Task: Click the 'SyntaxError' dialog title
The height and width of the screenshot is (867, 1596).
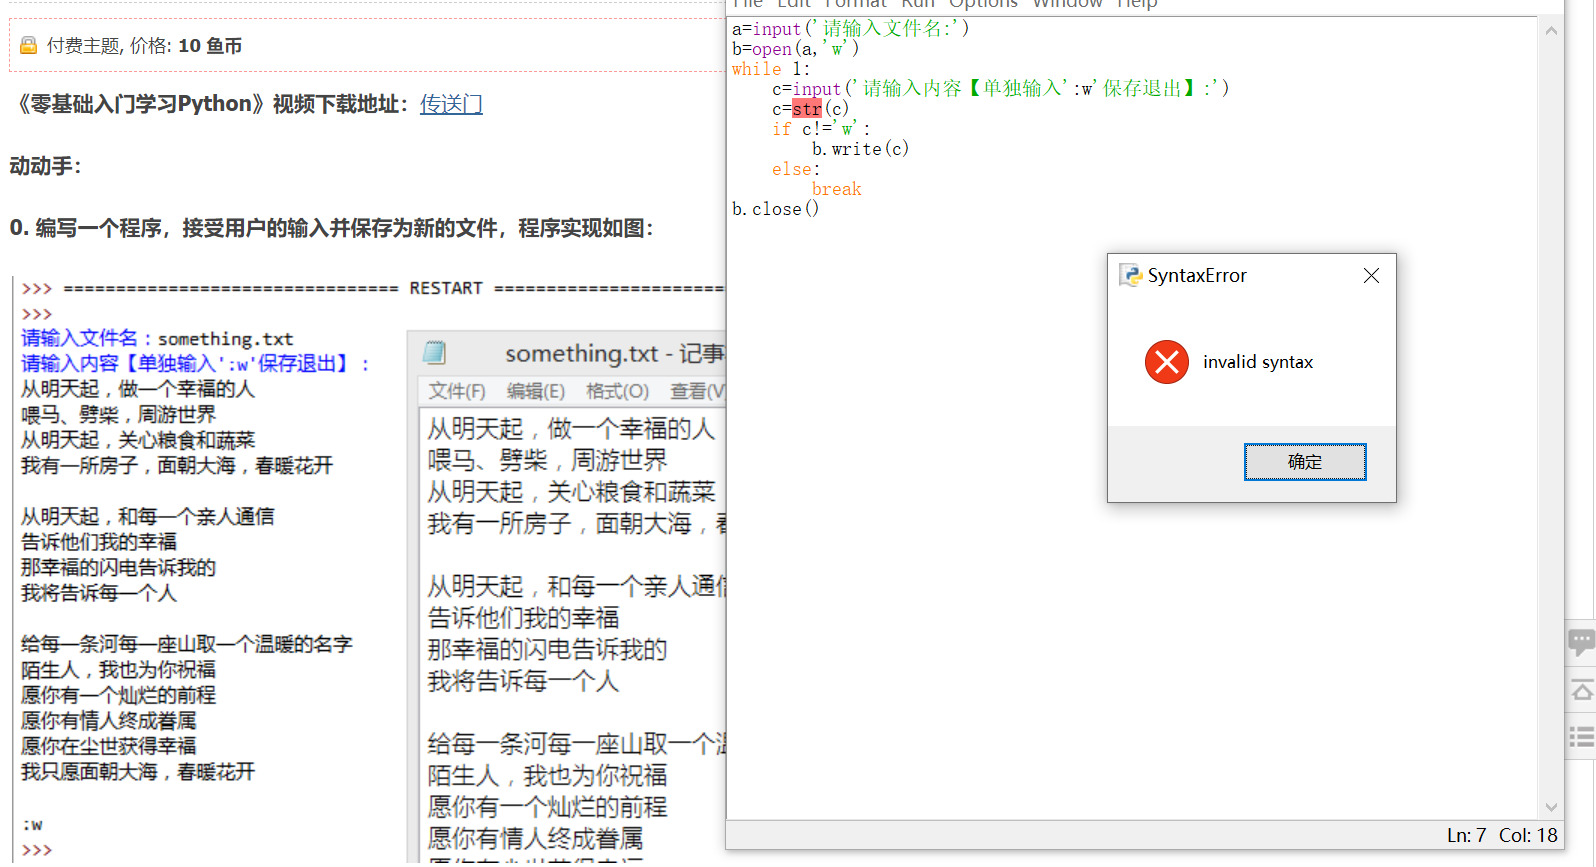Action: tap(1197, 275)
